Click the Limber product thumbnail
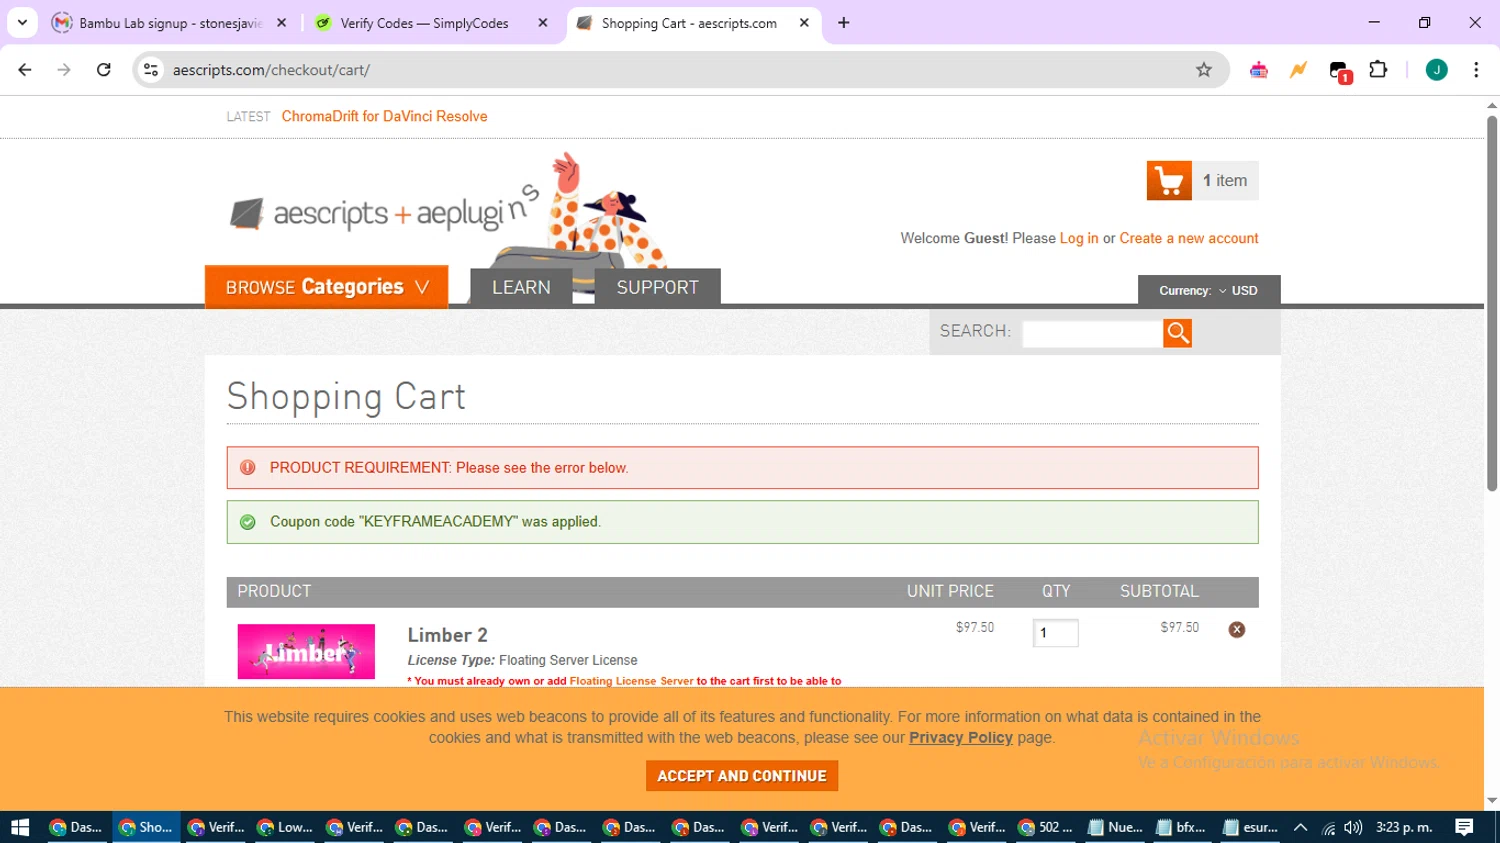1500x843 pixels. point(306,652)
